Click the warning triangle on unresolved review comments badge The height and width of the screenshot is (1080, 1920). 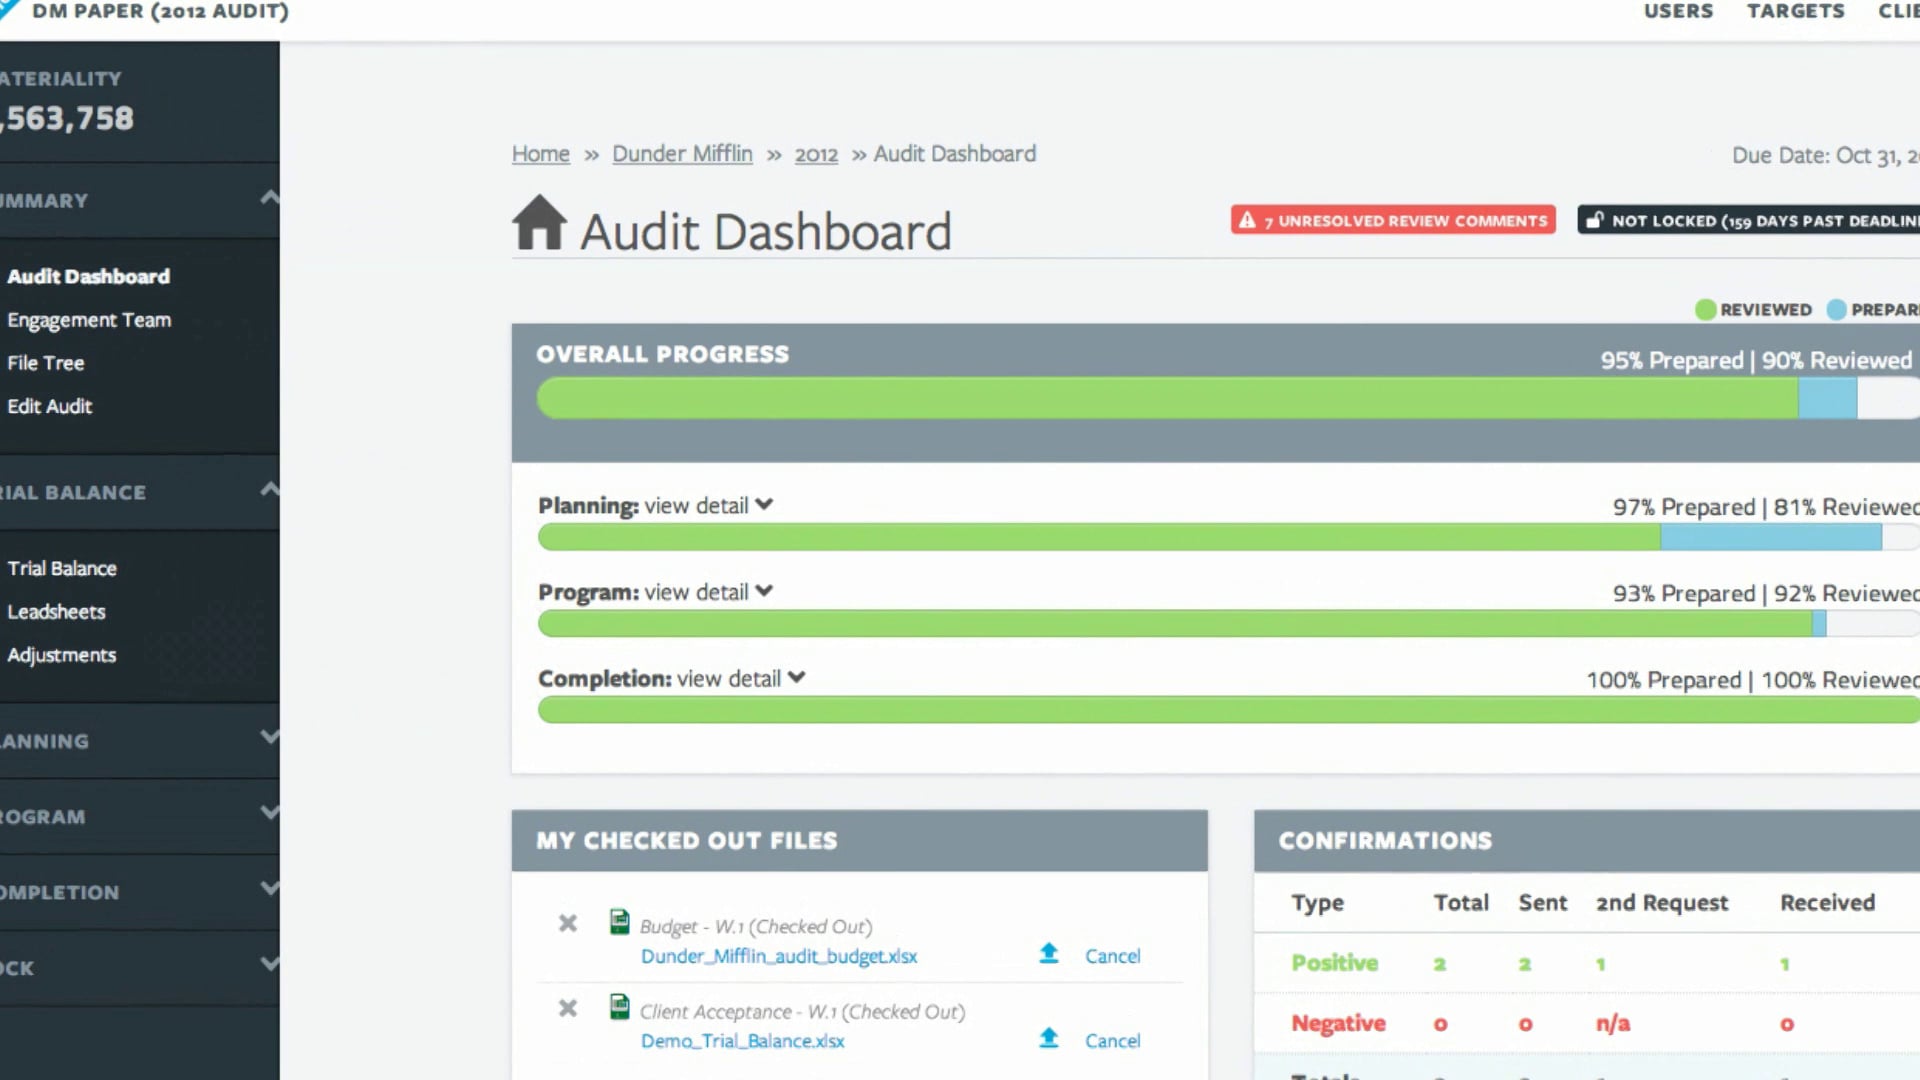coord(1248,219)
